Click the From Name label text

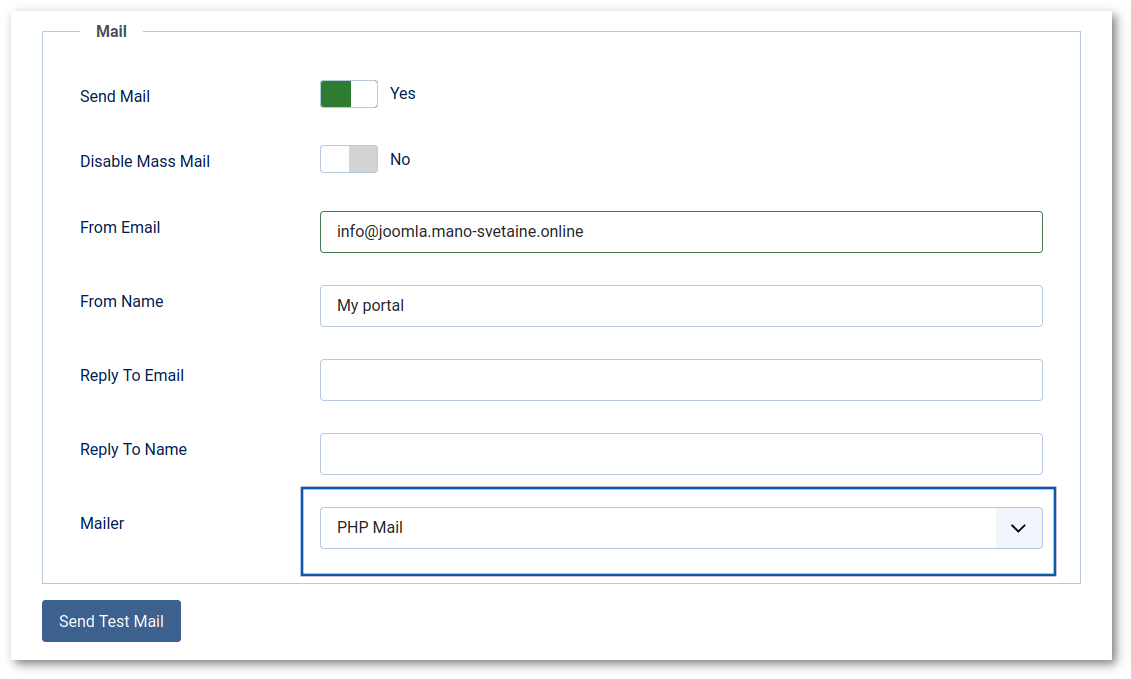pos(121,302)
